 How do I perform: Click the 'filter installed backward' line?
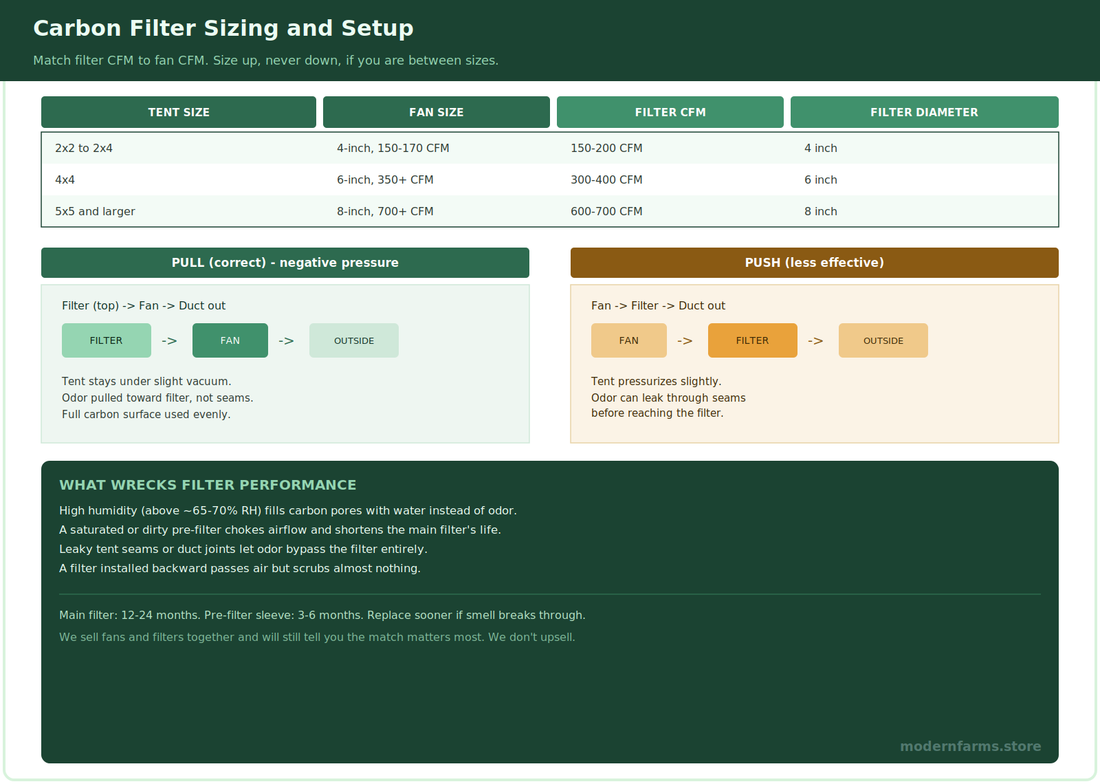[x=240, y=568]
